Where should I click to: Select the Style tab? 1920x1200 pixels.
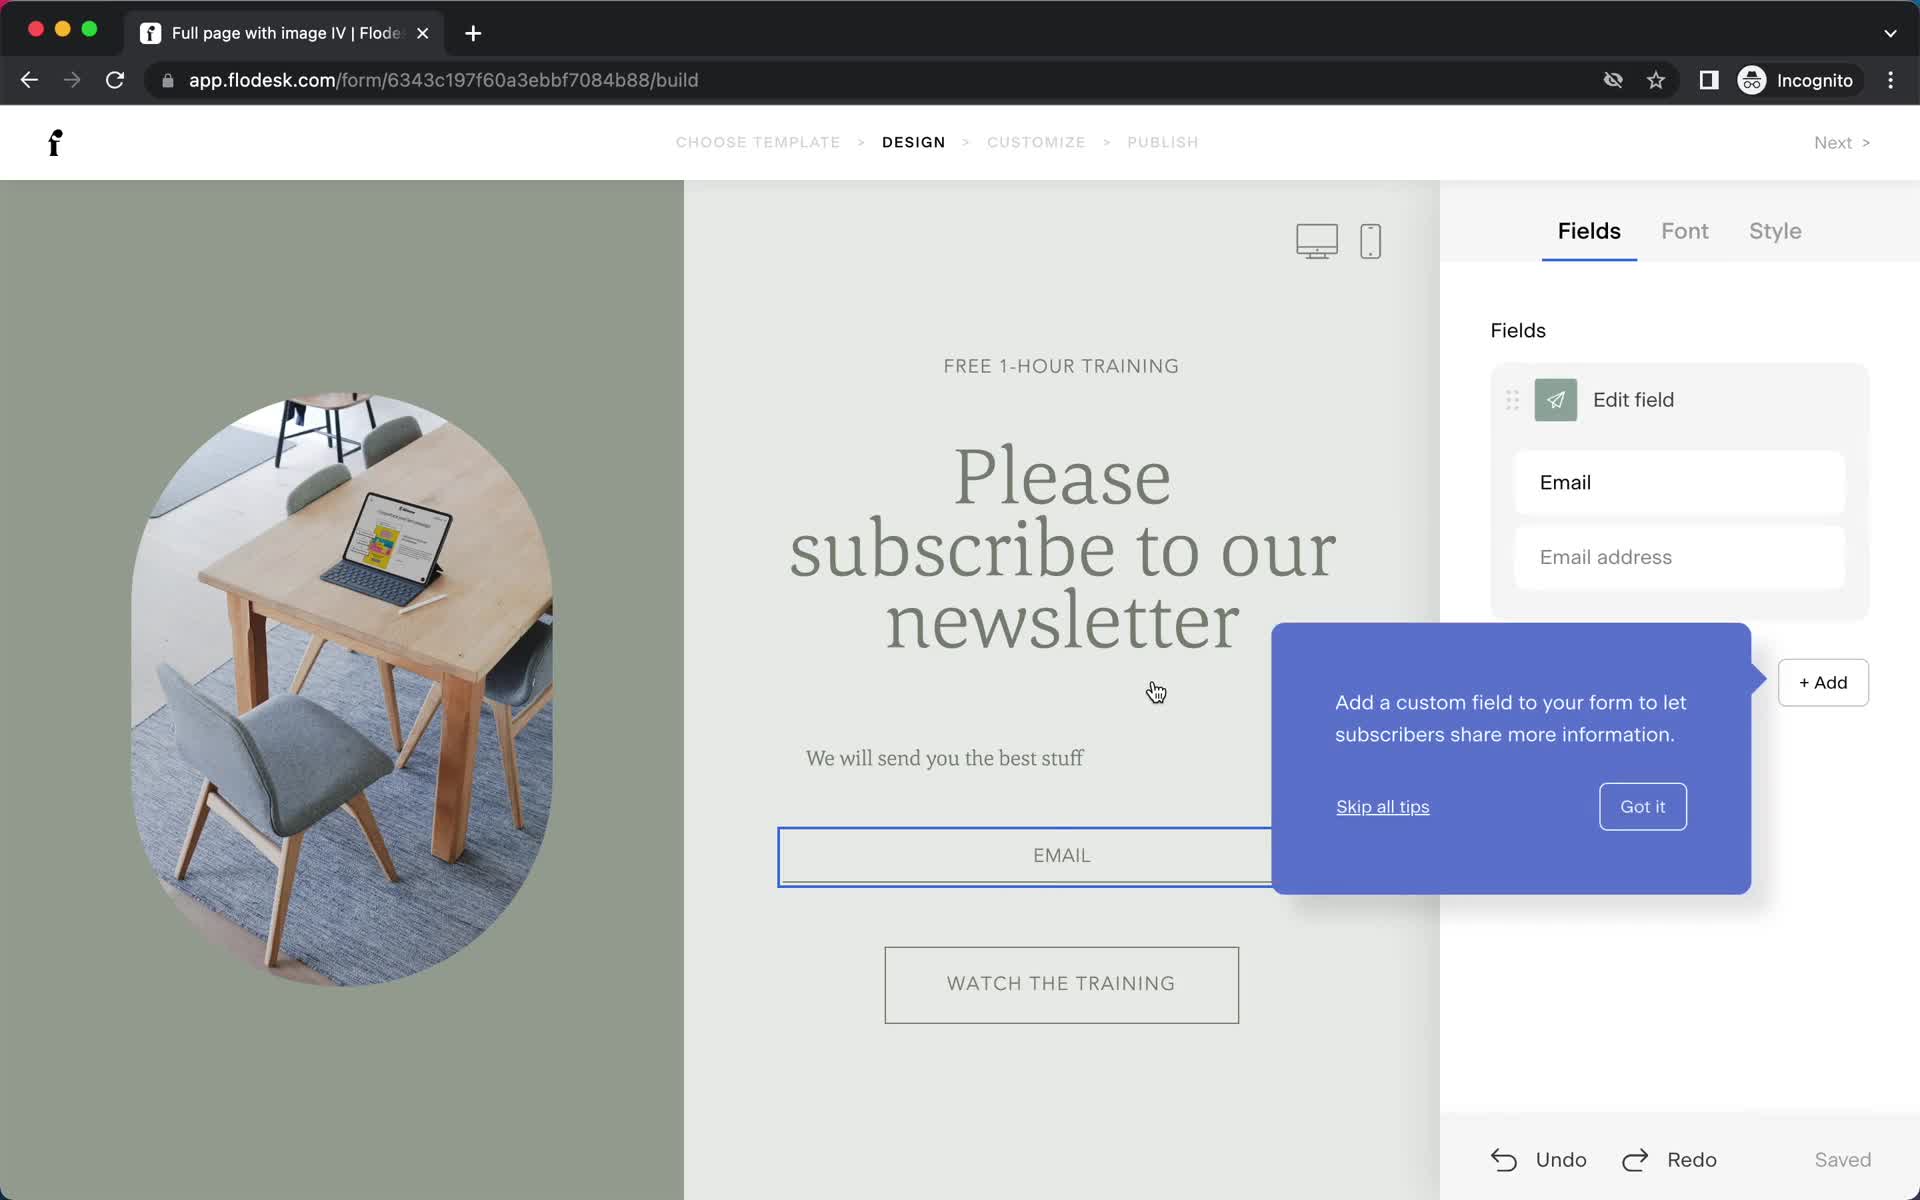pos(1775,231)
